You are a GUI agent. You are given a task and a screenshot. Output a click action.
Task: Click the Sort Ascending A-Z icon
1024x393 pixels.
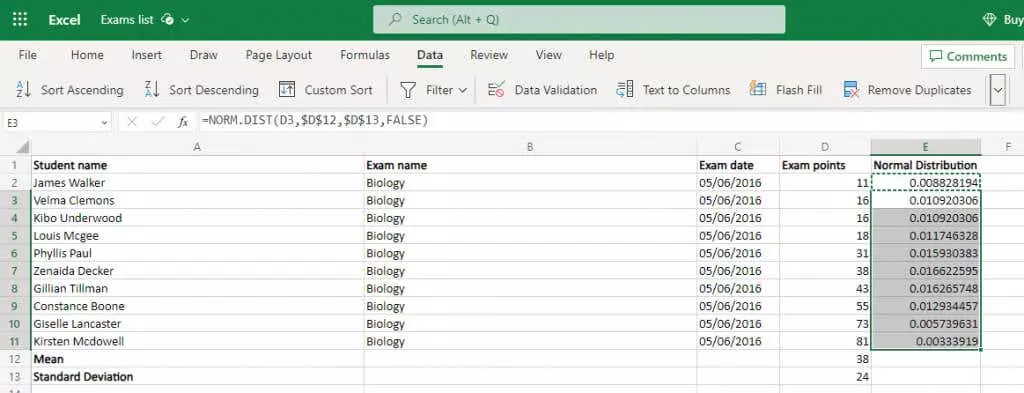pos(24,90)
